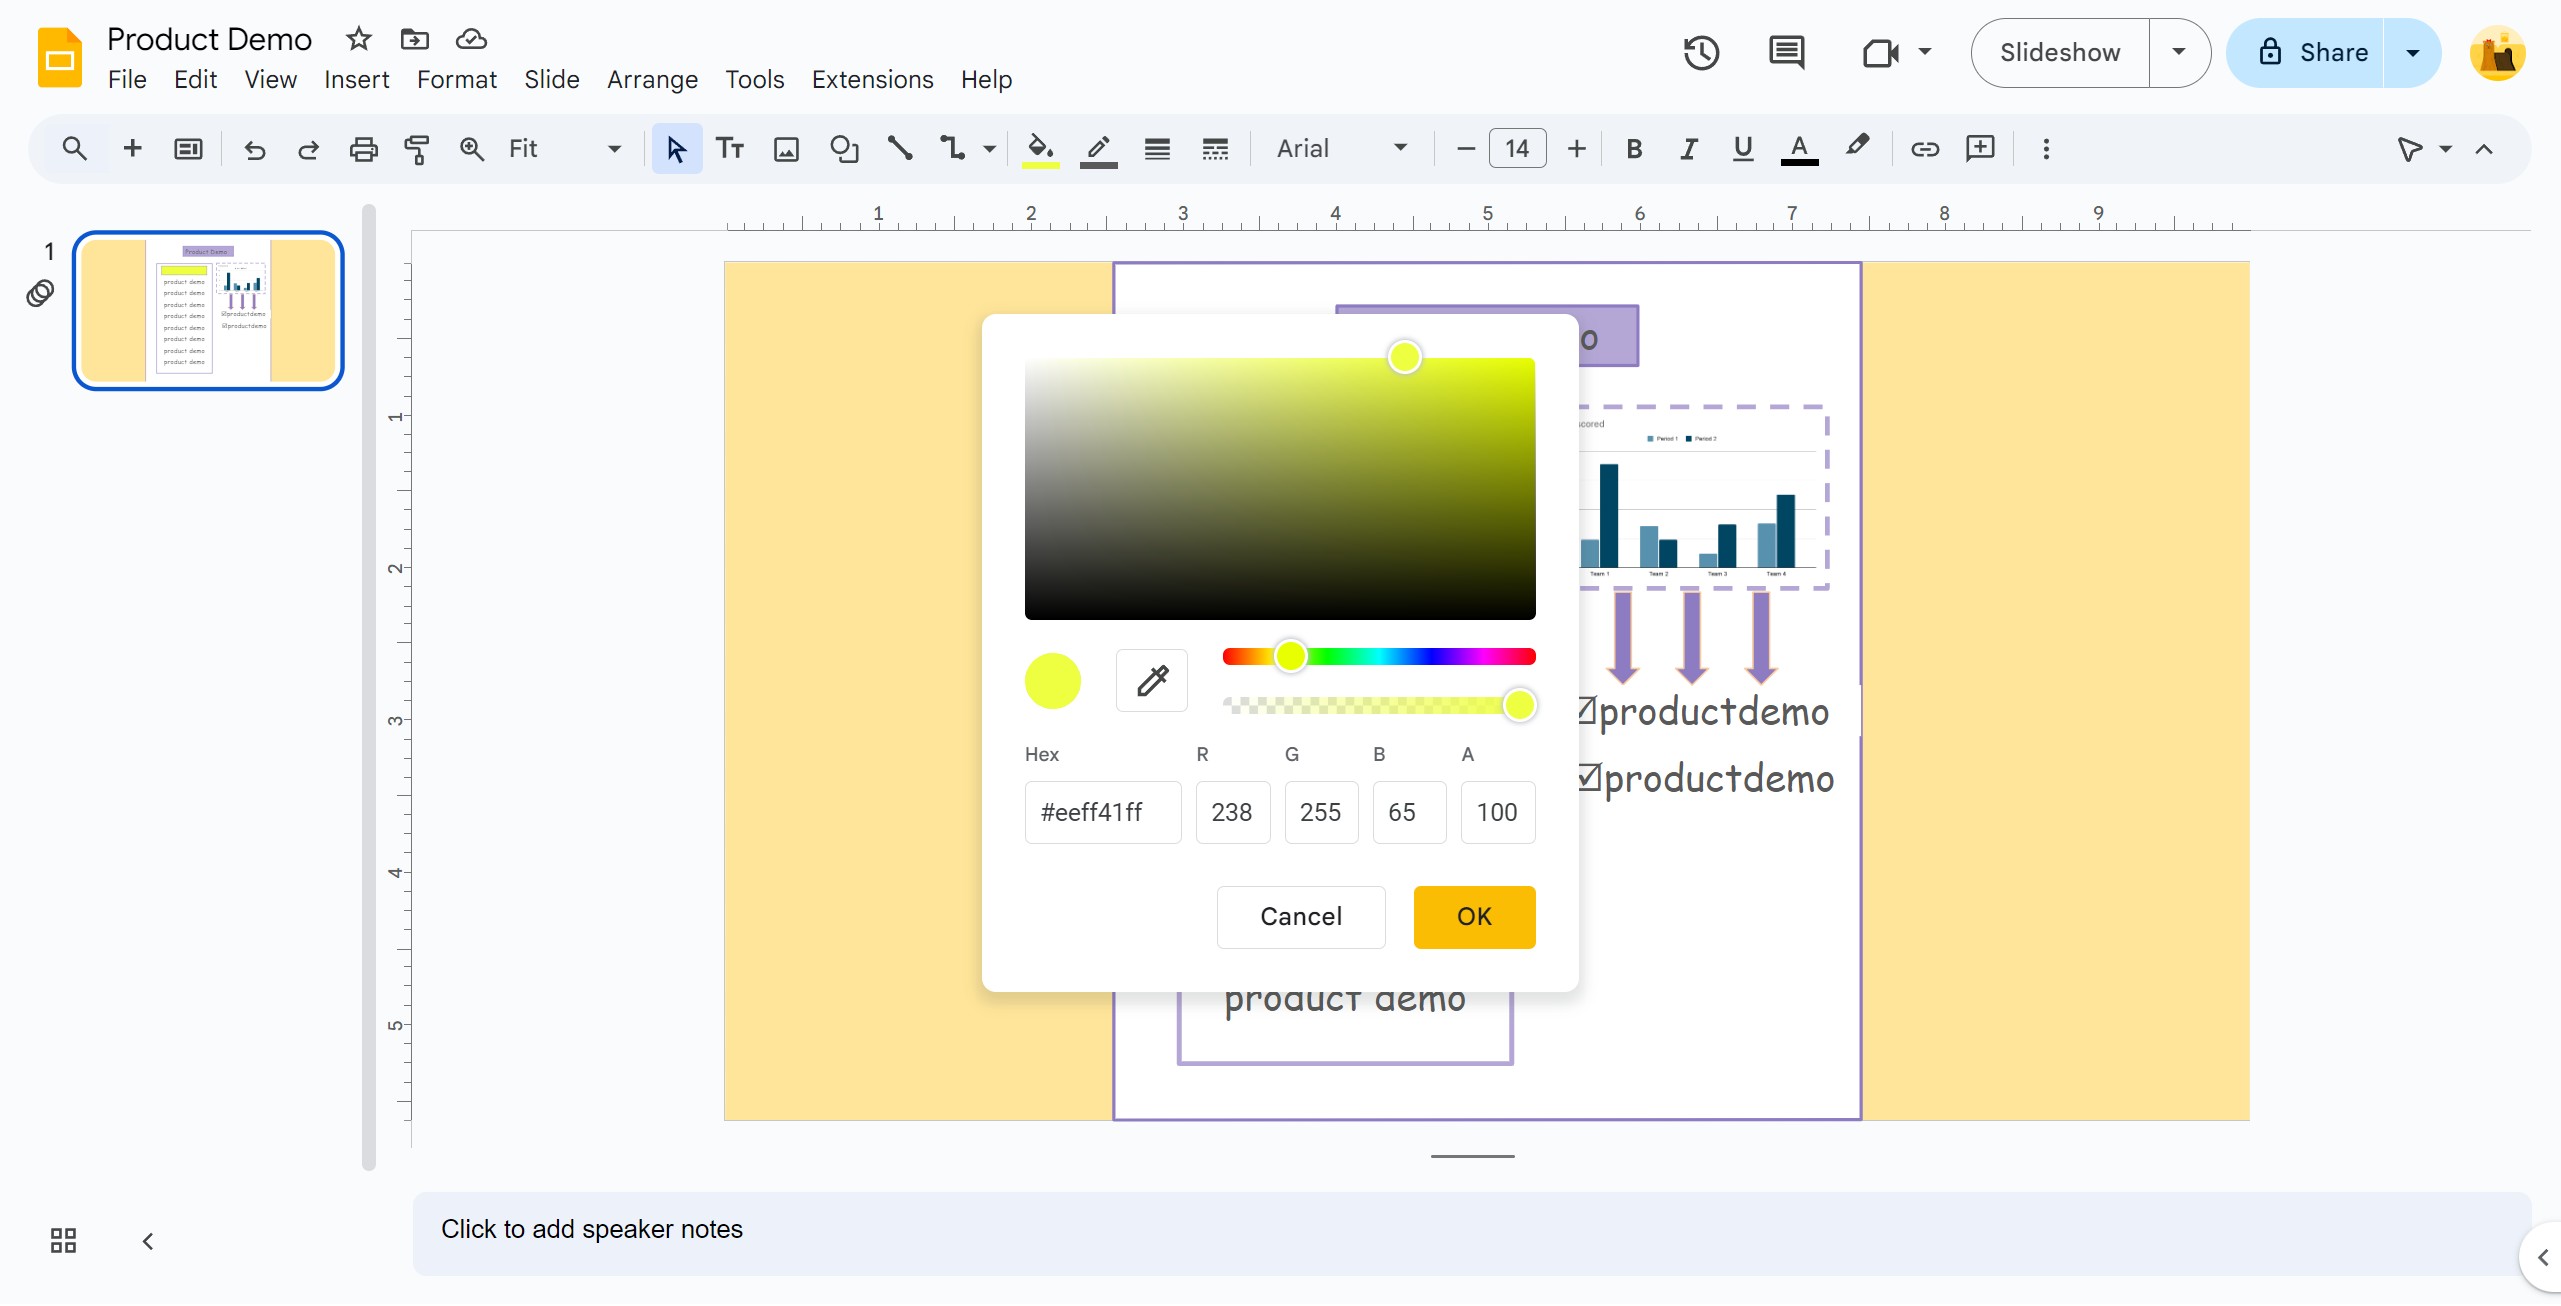Undo the last action
The image size is (2561, 1306).
click(x=254, y=149)
